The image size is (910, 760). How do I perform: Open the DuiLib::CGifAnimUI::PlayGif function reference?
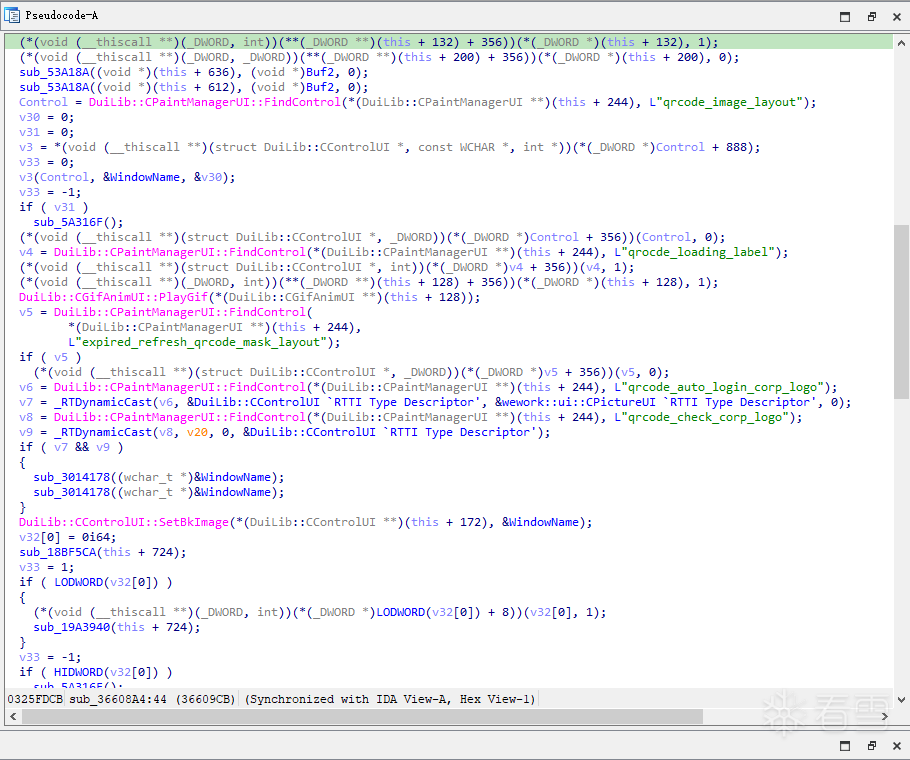[113, 297]
